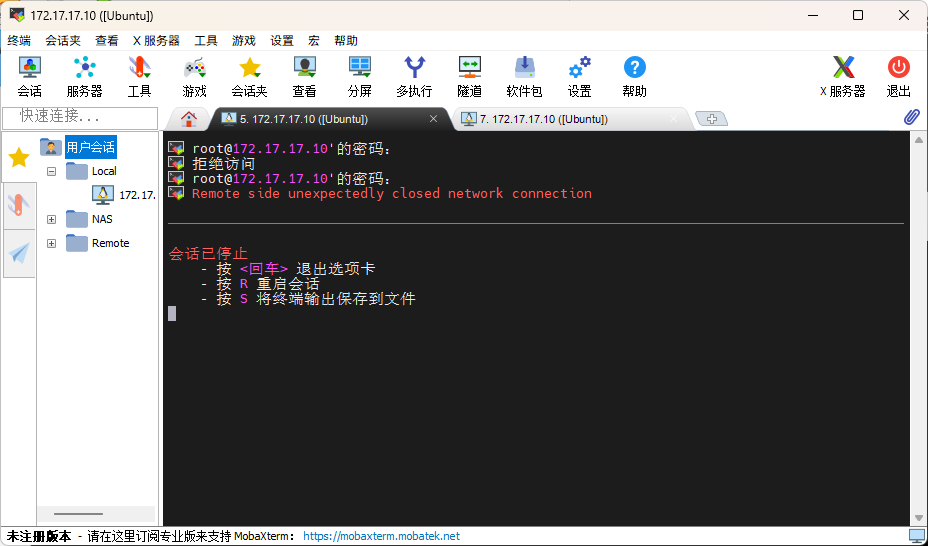The image size is (928, 546).
Task: Click the 多执行 (MultiExec) toolbar icon
Action: pos(414,76)
